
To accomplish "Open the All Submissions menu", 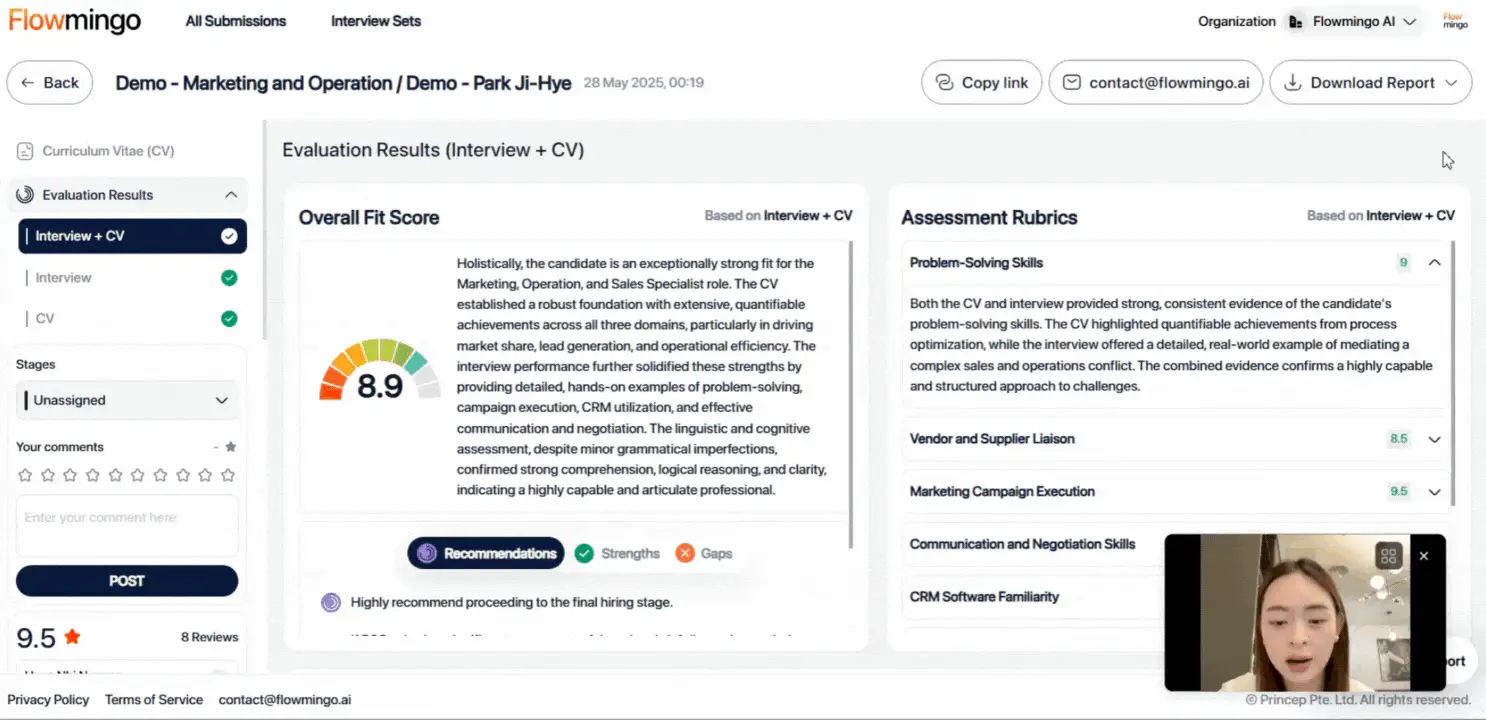I will pos(236,21).
